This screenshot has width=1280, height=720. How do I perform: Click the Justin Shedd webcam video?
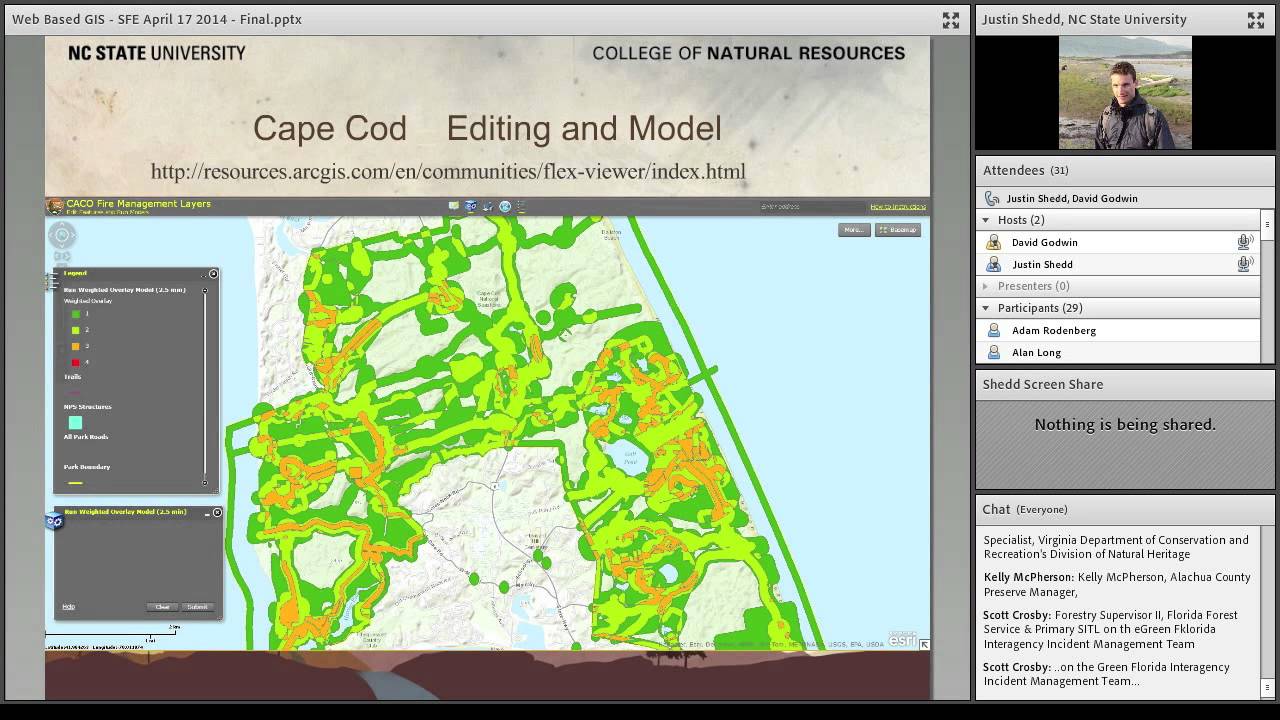point(1125,93)
